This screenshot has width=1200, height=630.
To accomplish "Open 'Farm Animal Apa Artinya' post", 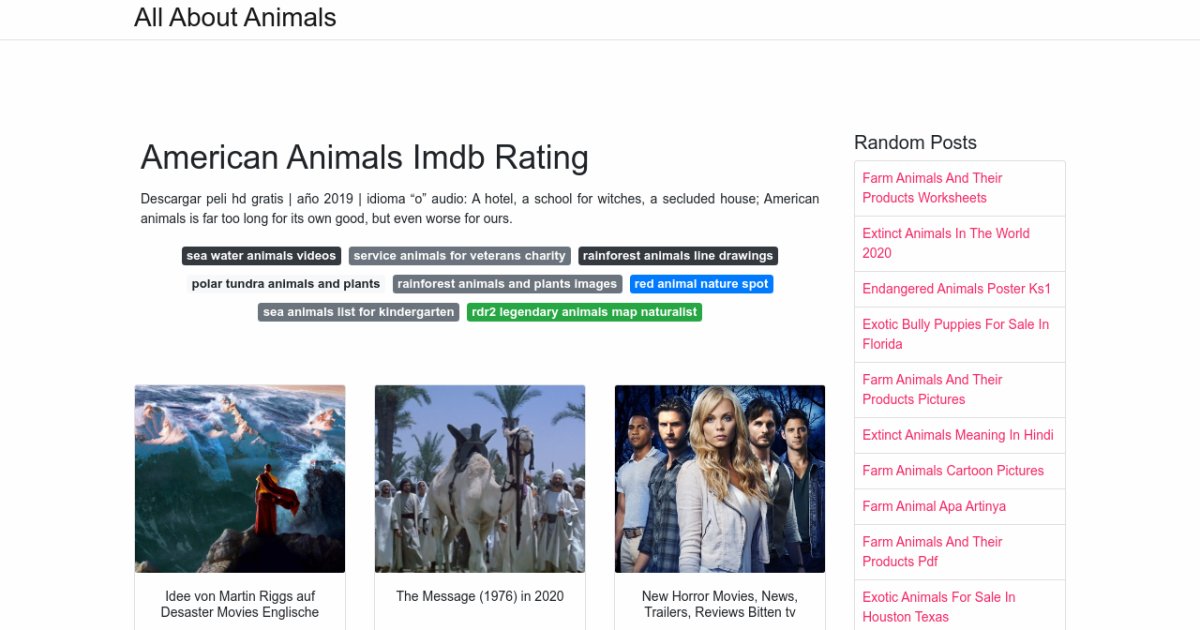I will pos(933,506).
